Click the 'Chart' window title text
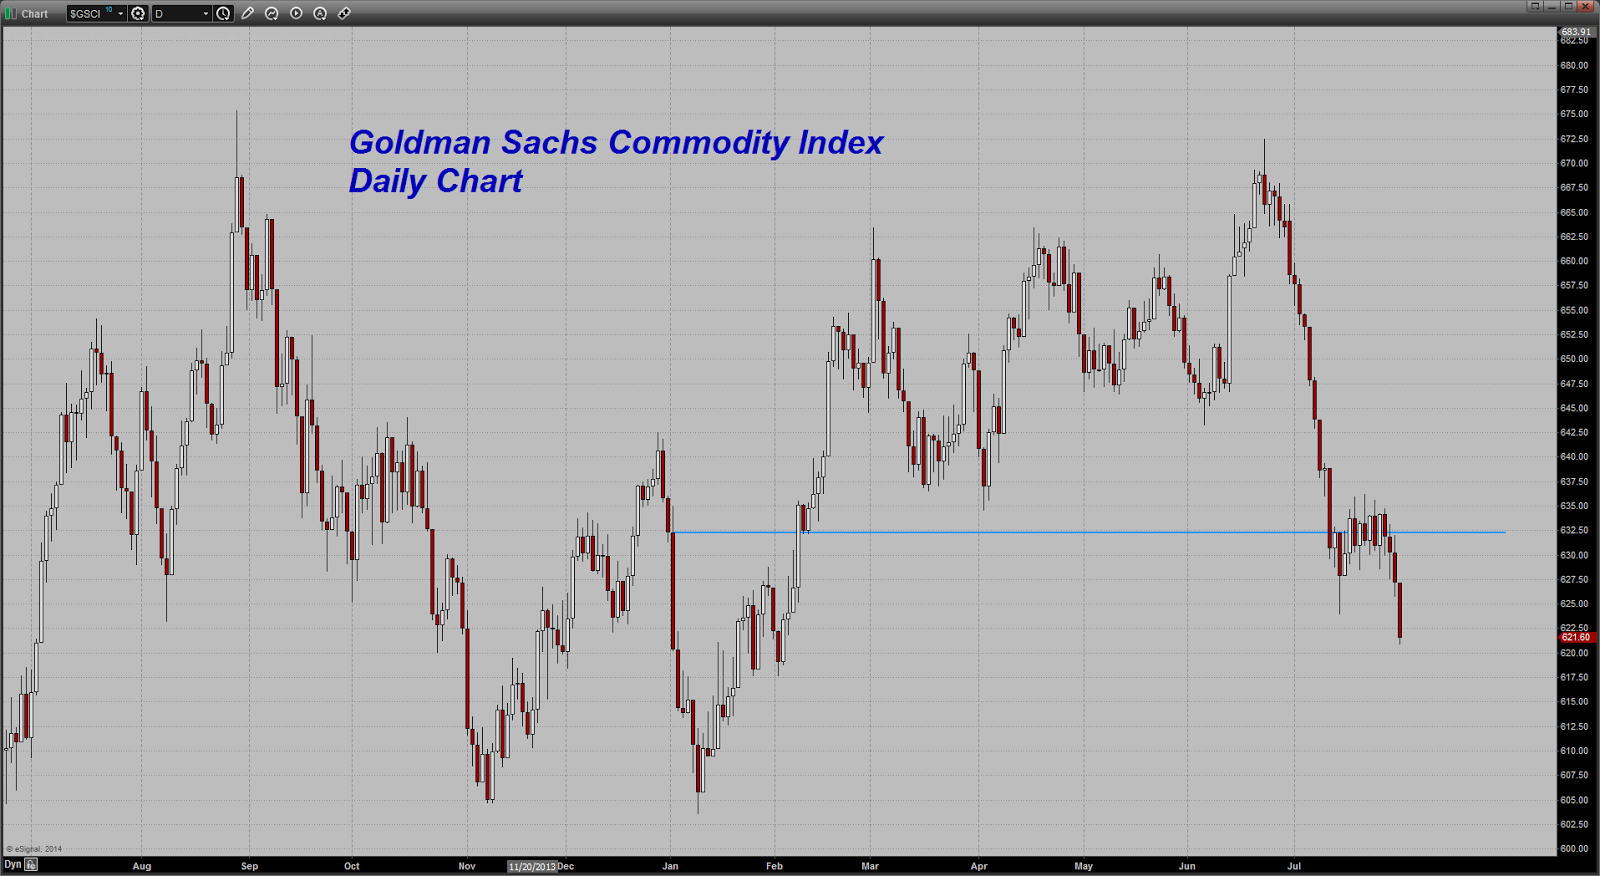This screenshot has width=1600, height=876. coord(35,14)
